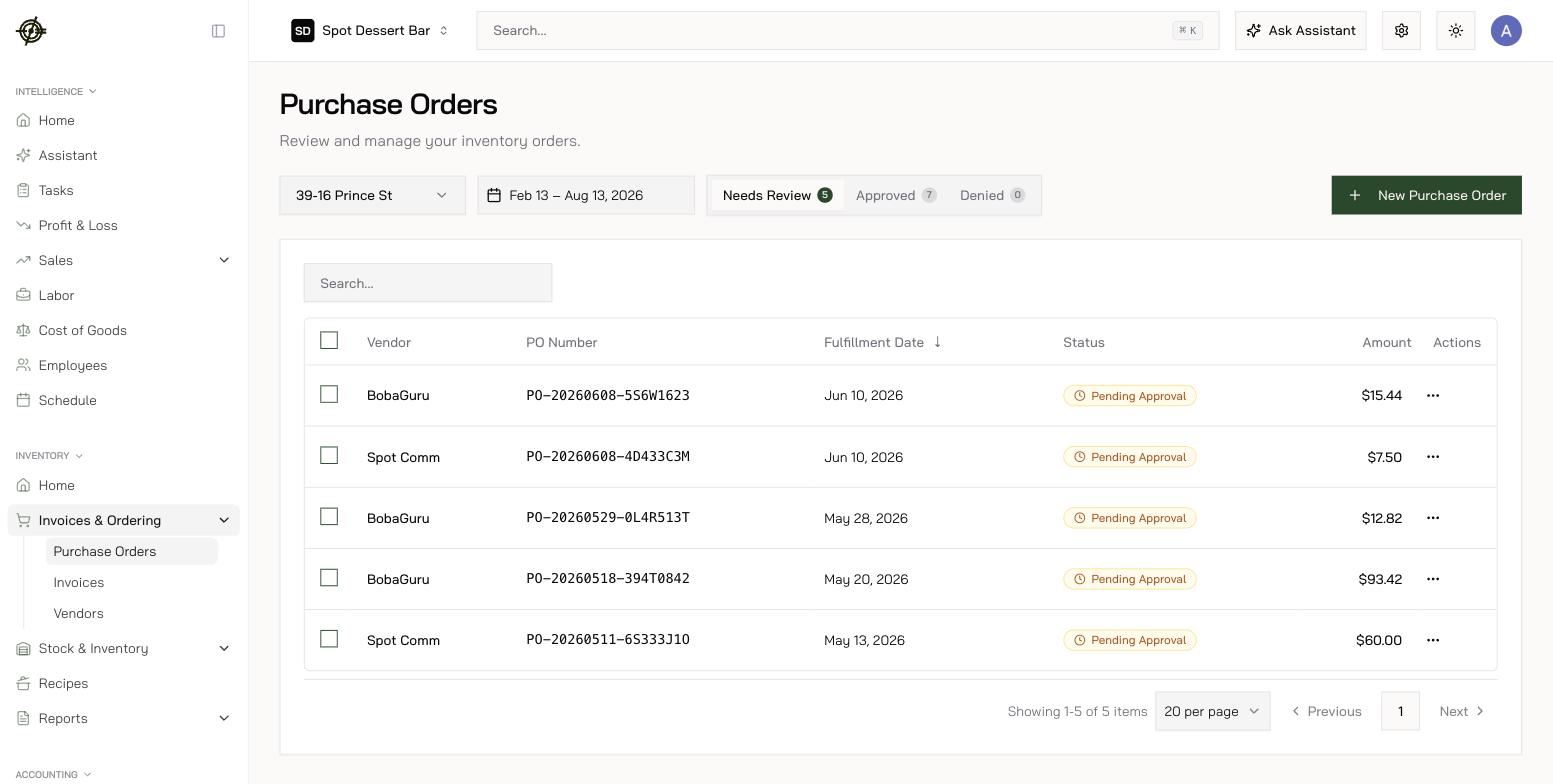Image resolution: width=1553 pixels, height=784 pixels.
Task: Check the PO-20260608-5S6W1623 row checkbox
Action: pos(329,394)
